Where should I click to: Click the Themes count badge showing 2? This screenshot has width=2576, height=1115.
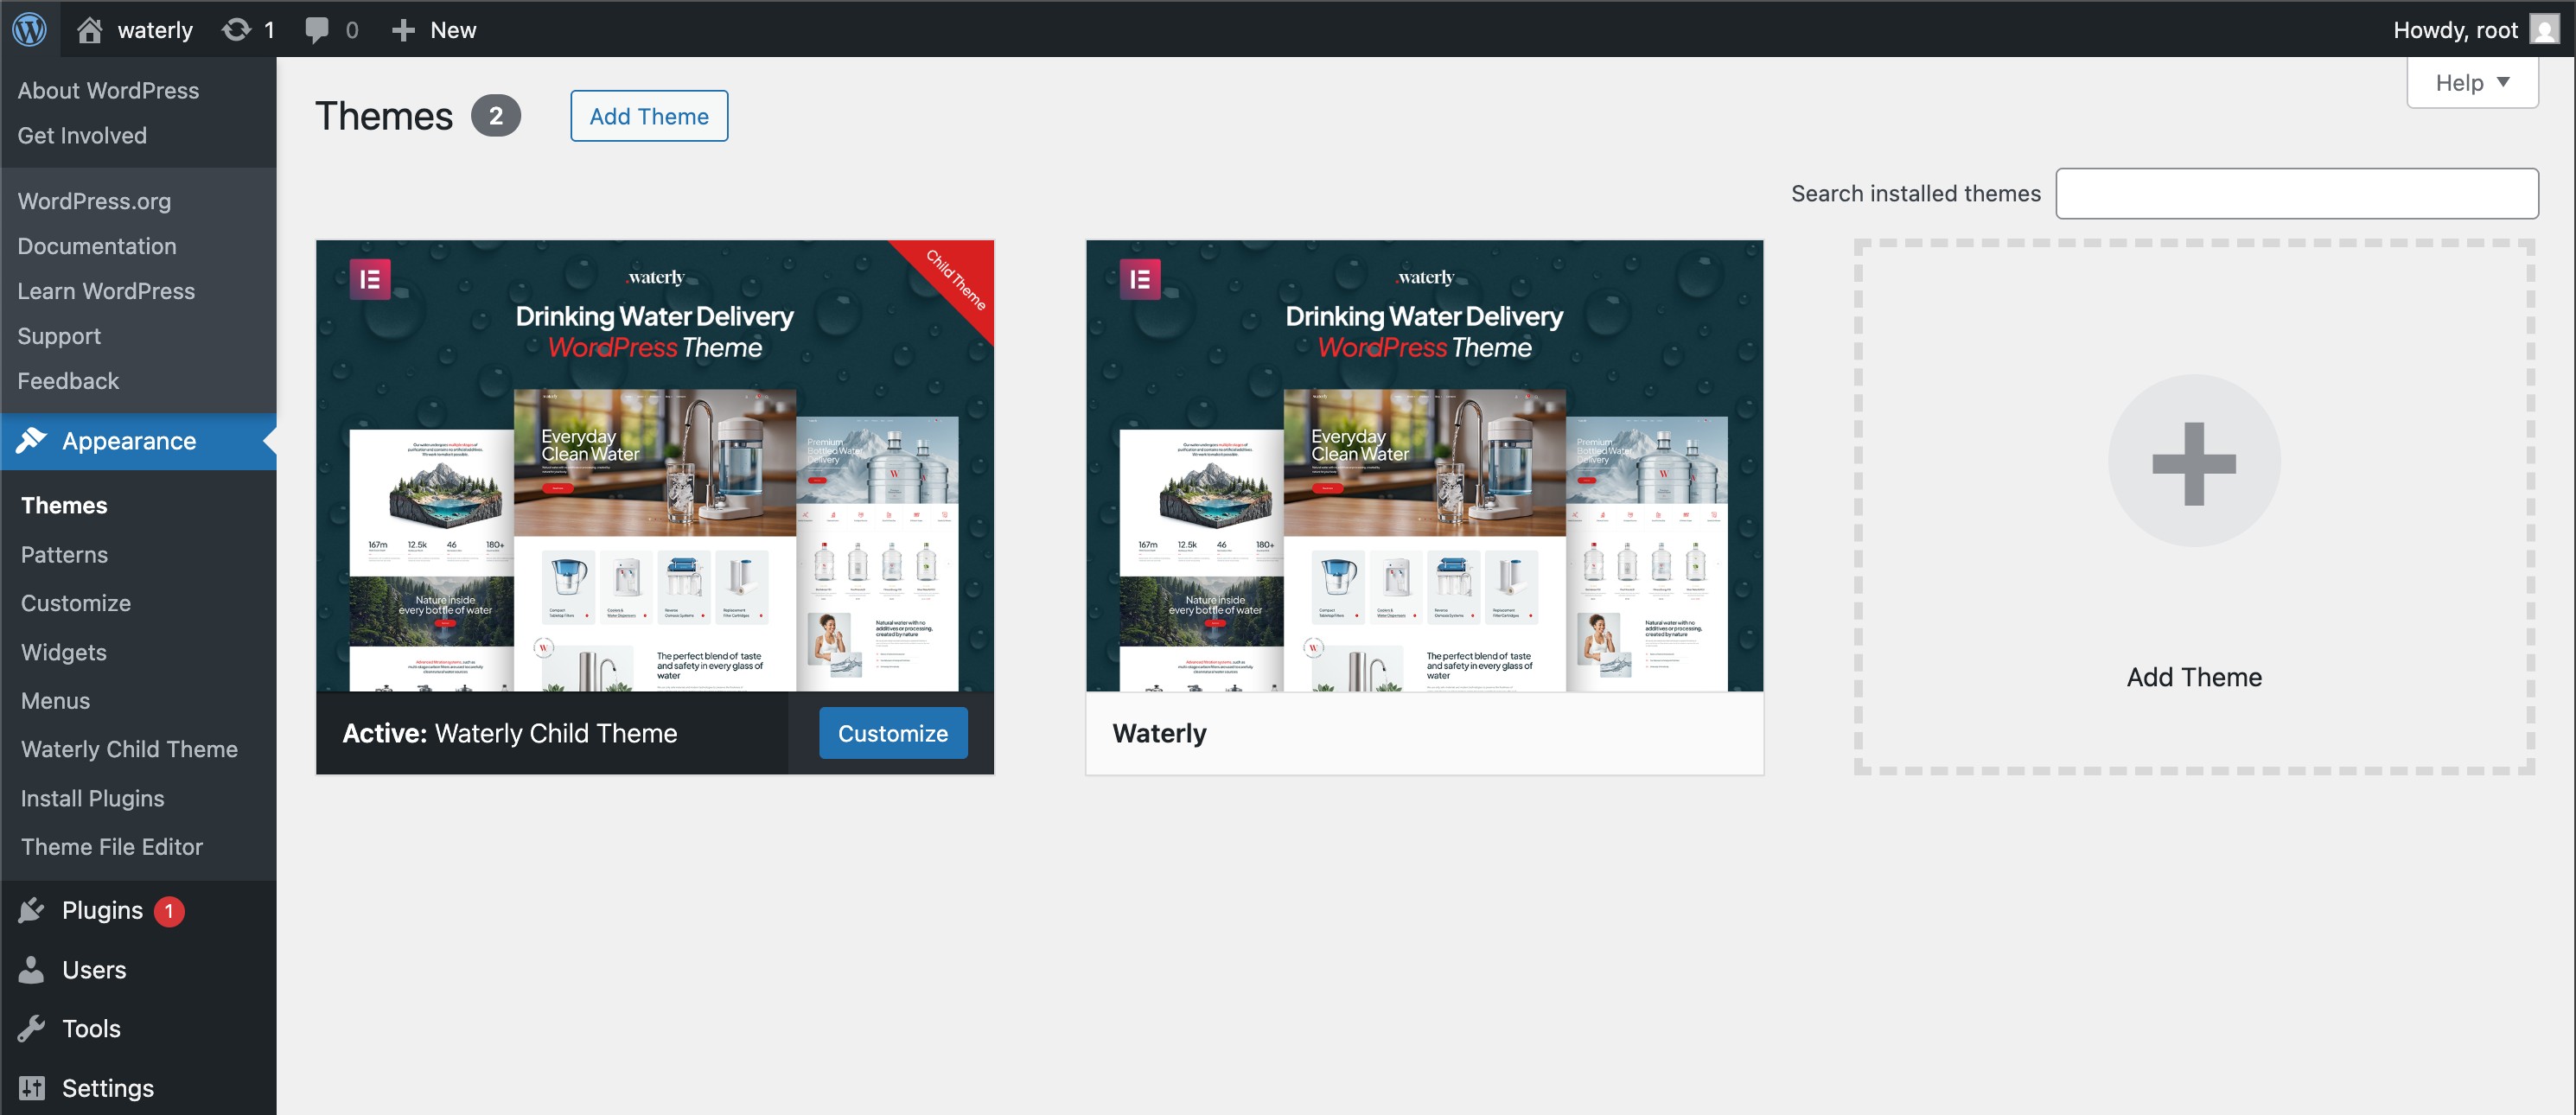[x=496, y=116]
